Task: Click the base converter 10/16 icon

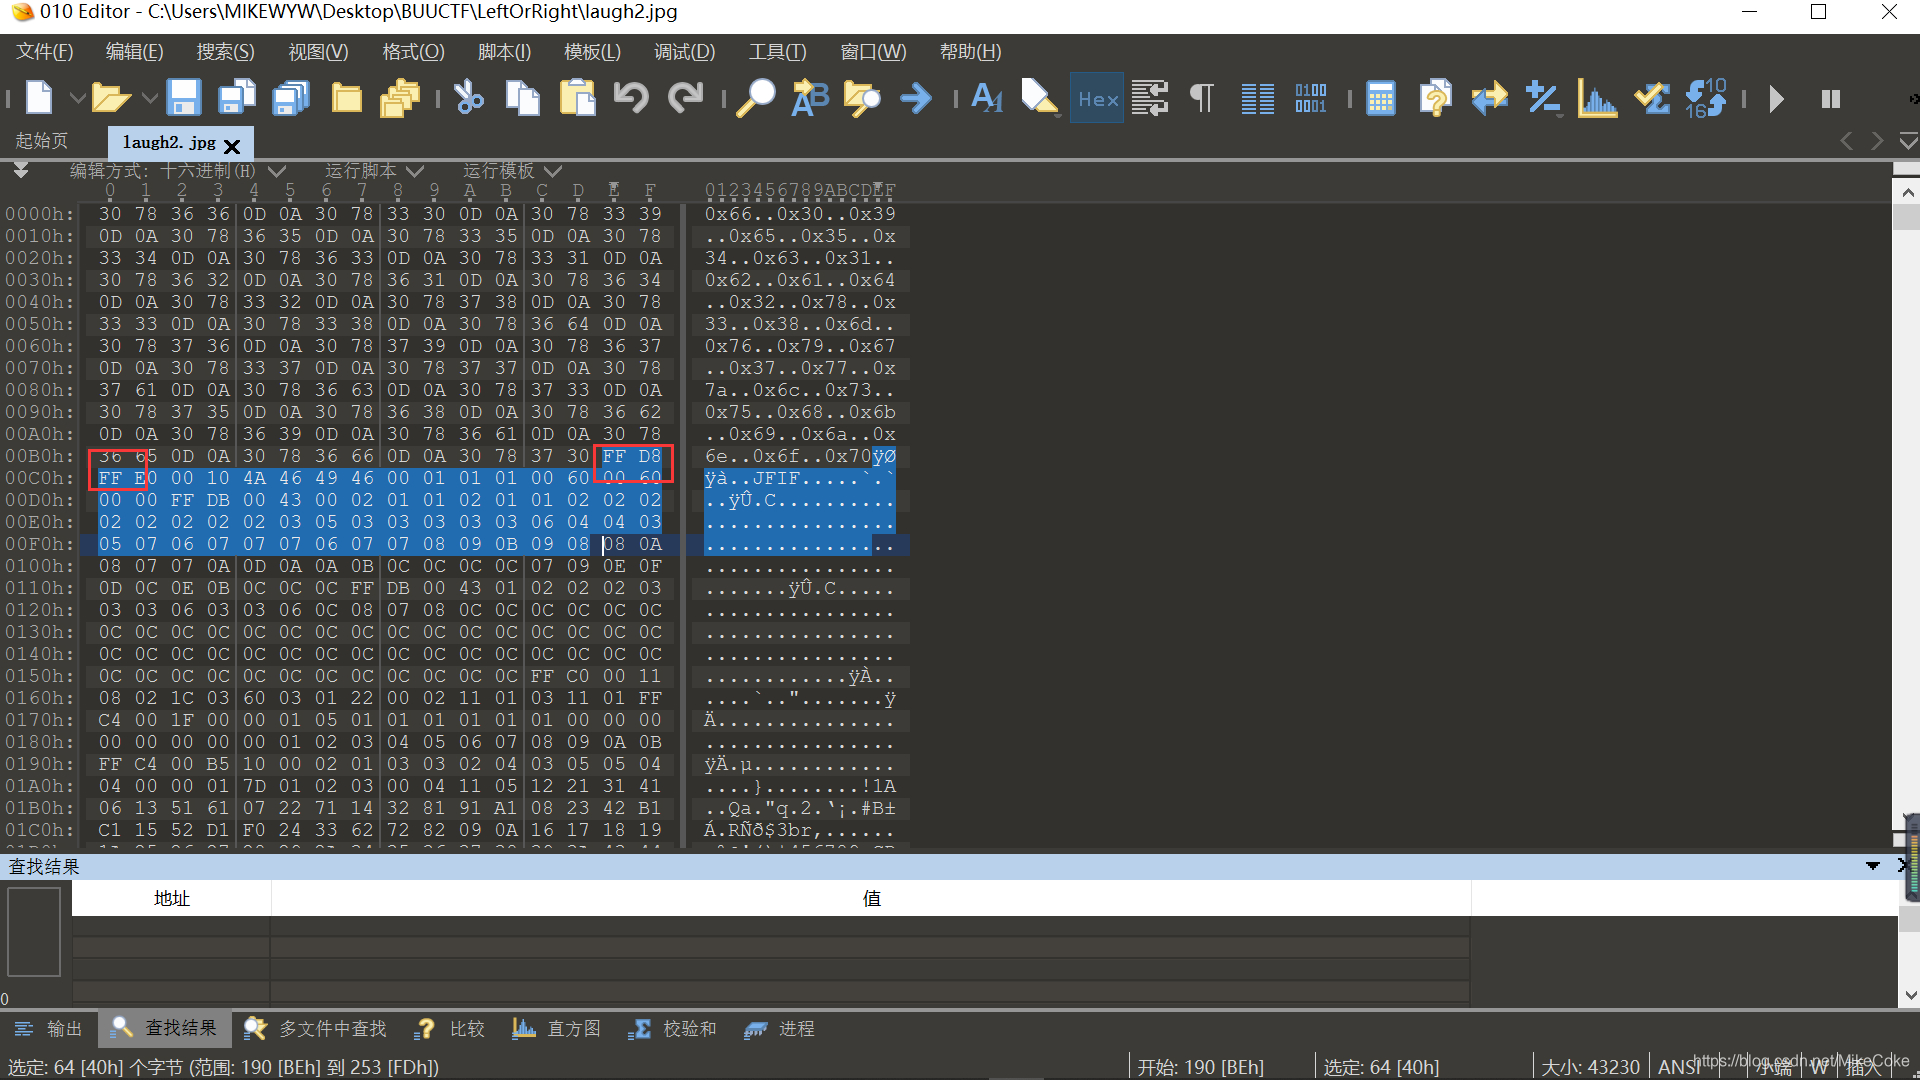Action: 1706,98
